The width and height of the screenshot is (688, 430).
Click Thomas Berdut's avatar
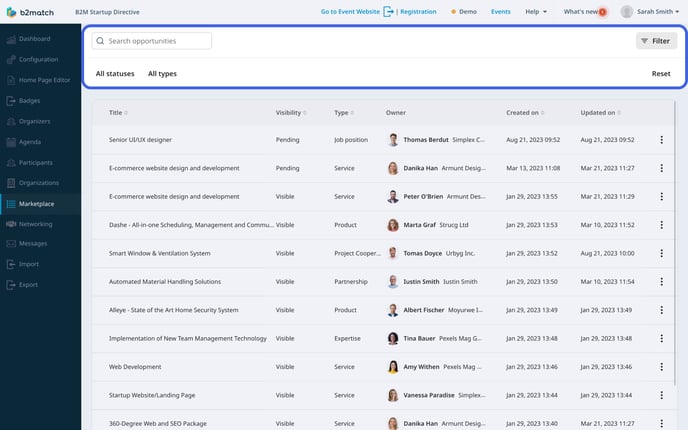click(x=393, y=140)
